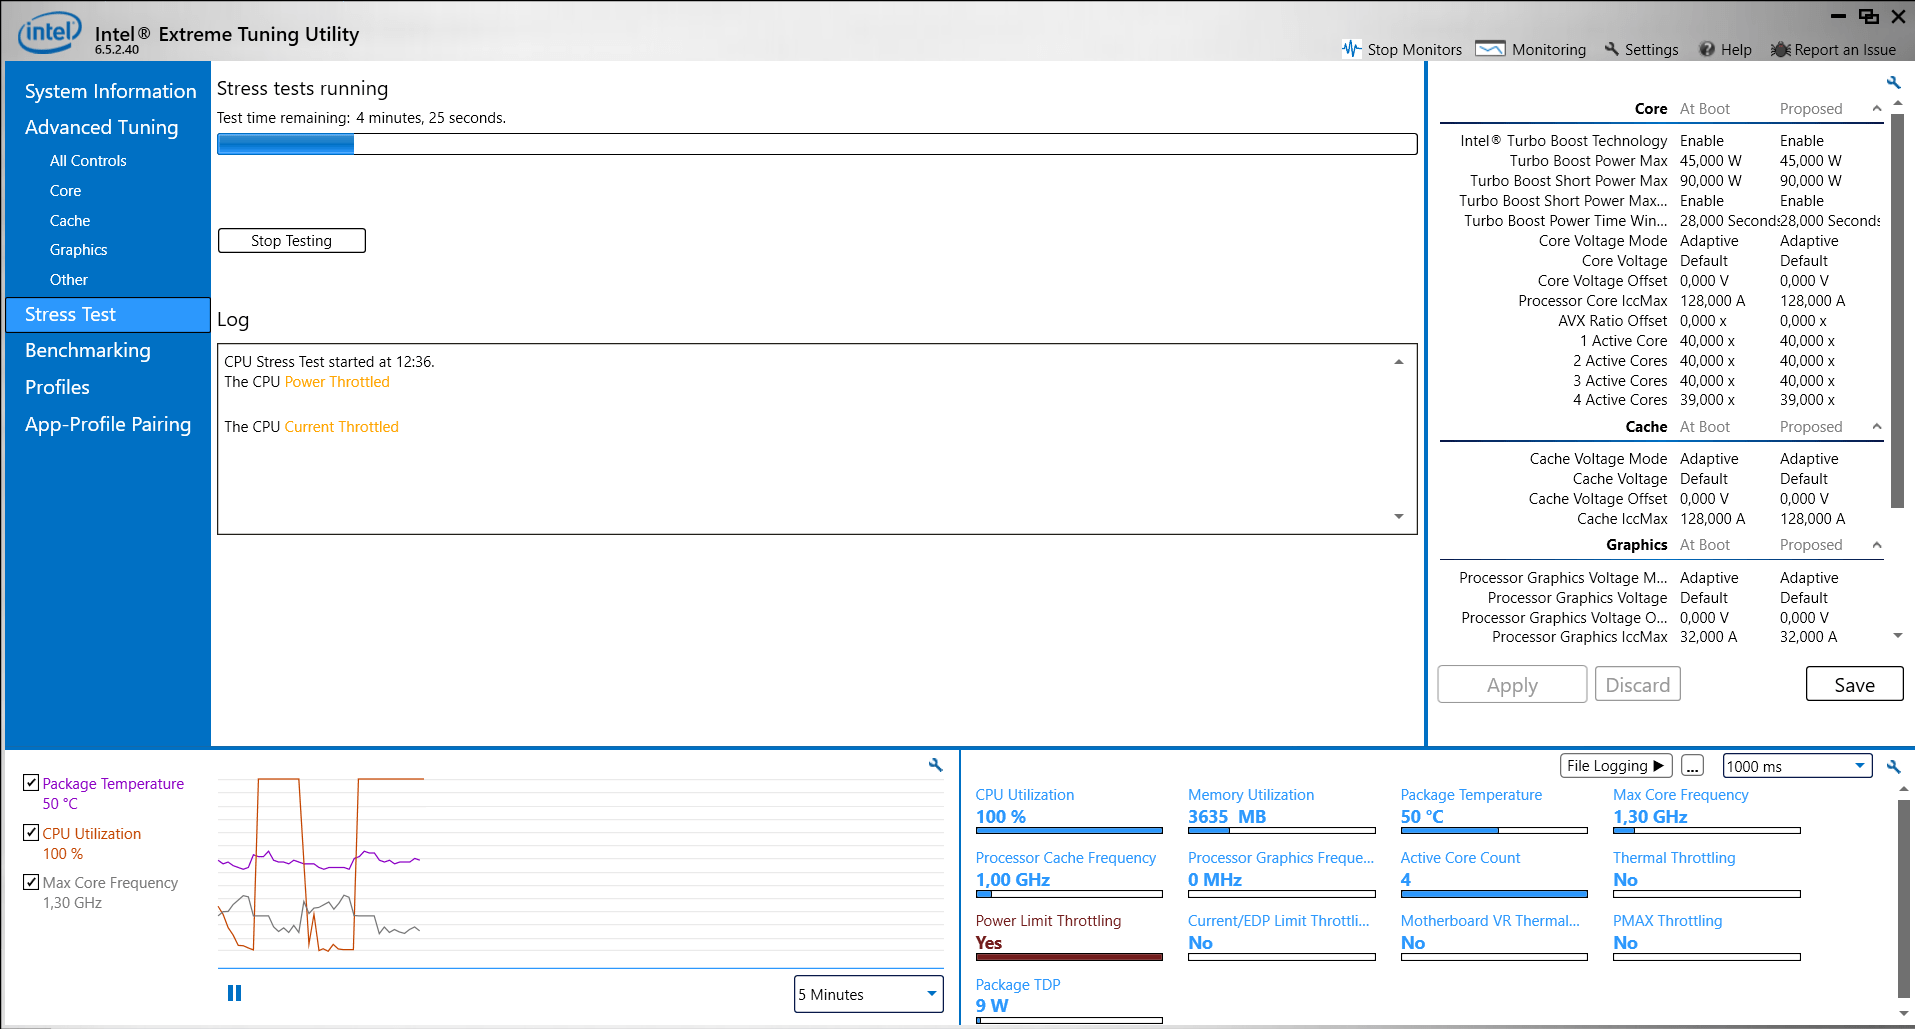The height and width of the screenshot is (1029, 1915).
Task: Click the Power Throttled log text
Action: 337,382
